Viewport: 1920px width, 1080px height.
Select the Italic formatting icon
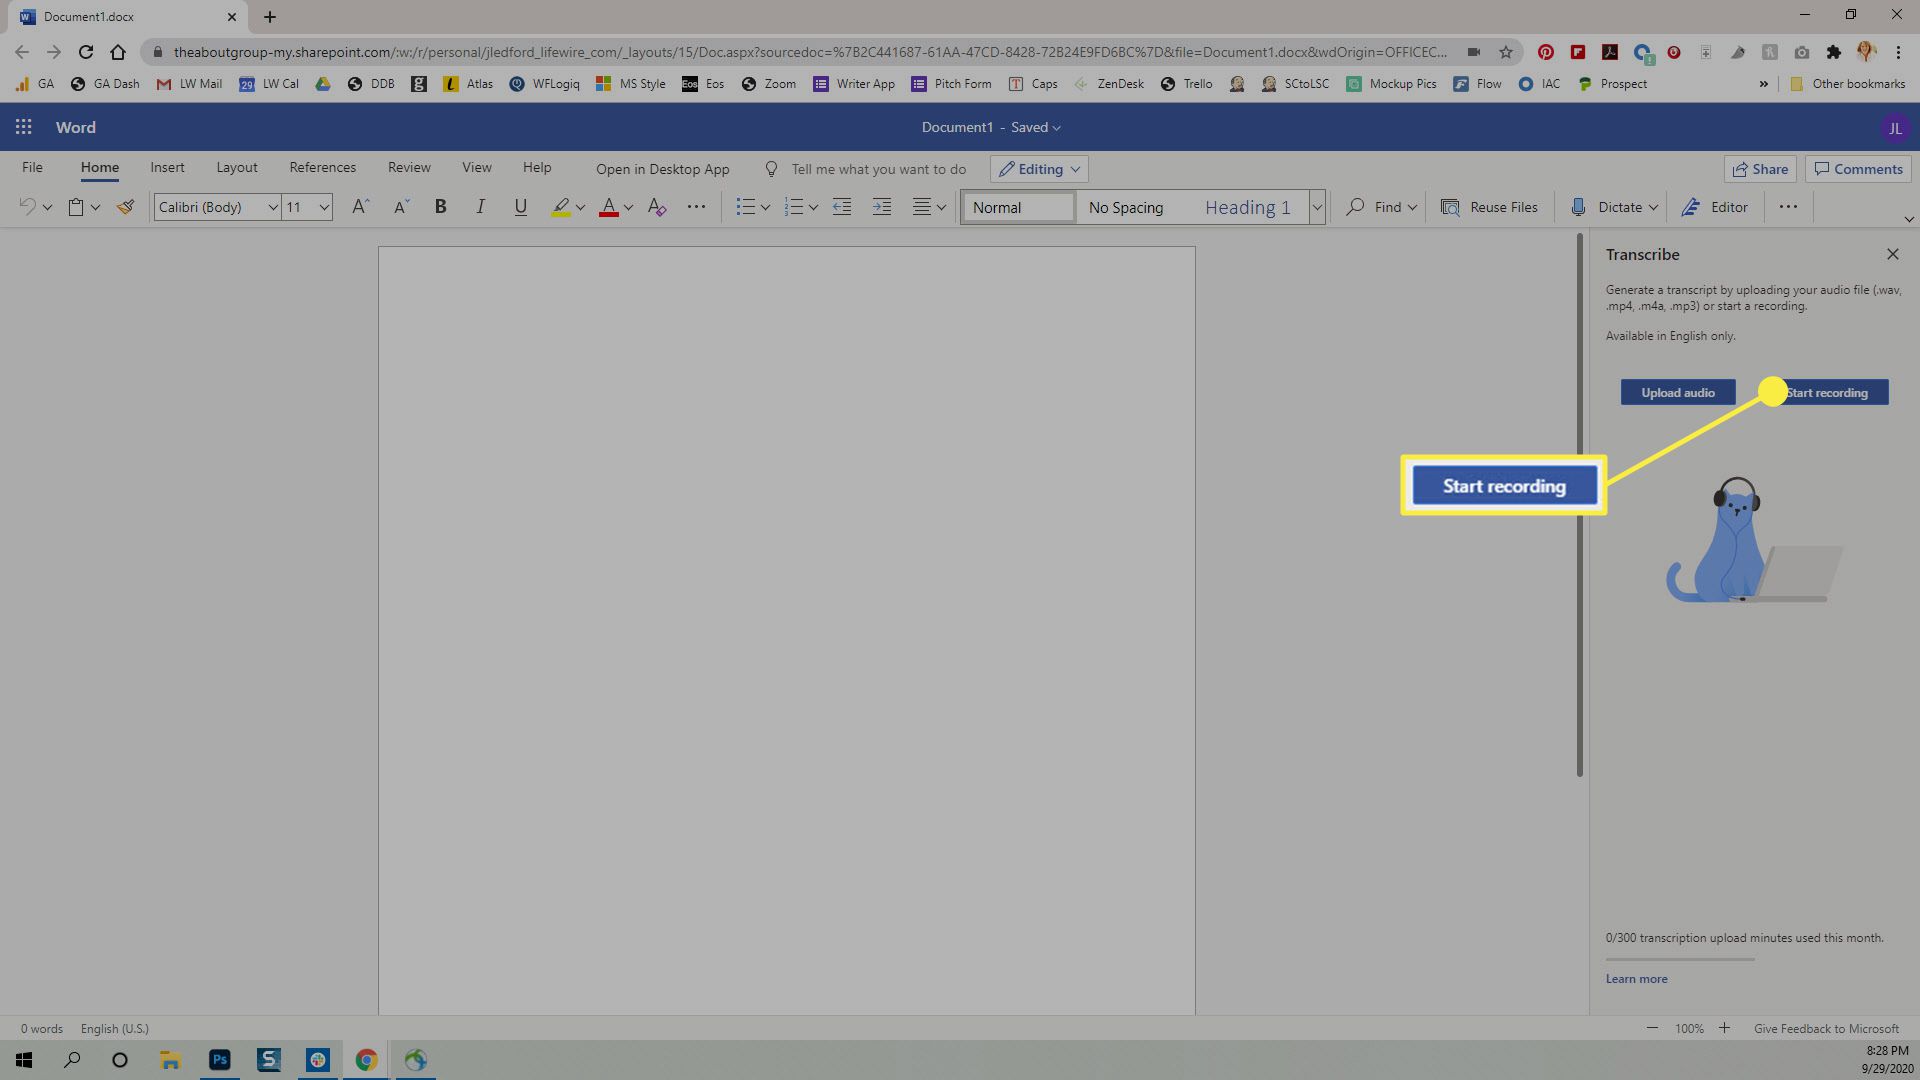[480, 207]
